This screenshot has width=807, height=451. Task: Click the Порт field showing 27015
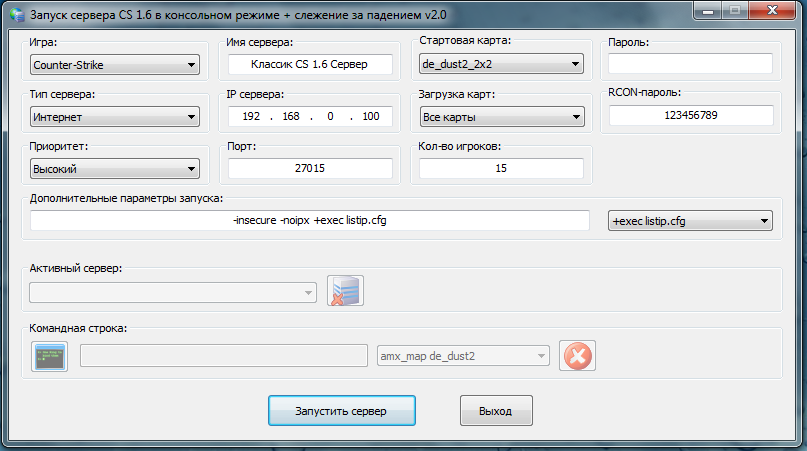coord(309,169)
